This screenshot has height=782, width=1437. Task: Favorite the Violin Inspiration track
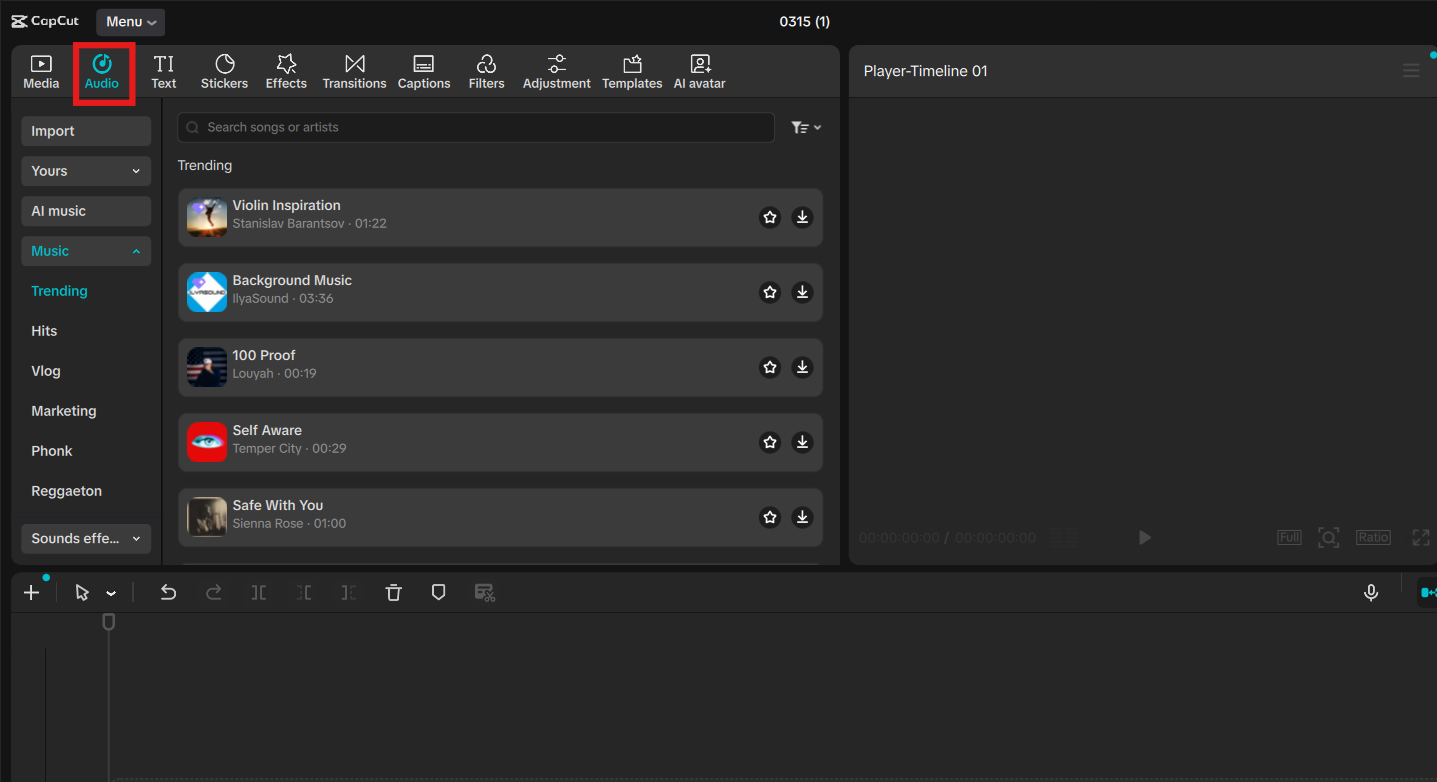[x=770, y=217]
